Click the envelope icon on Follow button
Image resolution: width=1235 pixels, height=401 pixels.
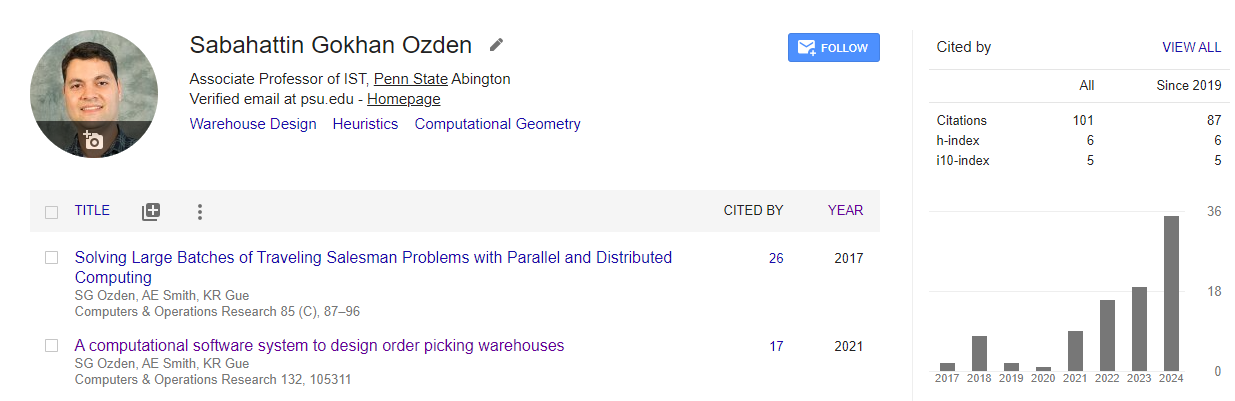tap(807, 48)
